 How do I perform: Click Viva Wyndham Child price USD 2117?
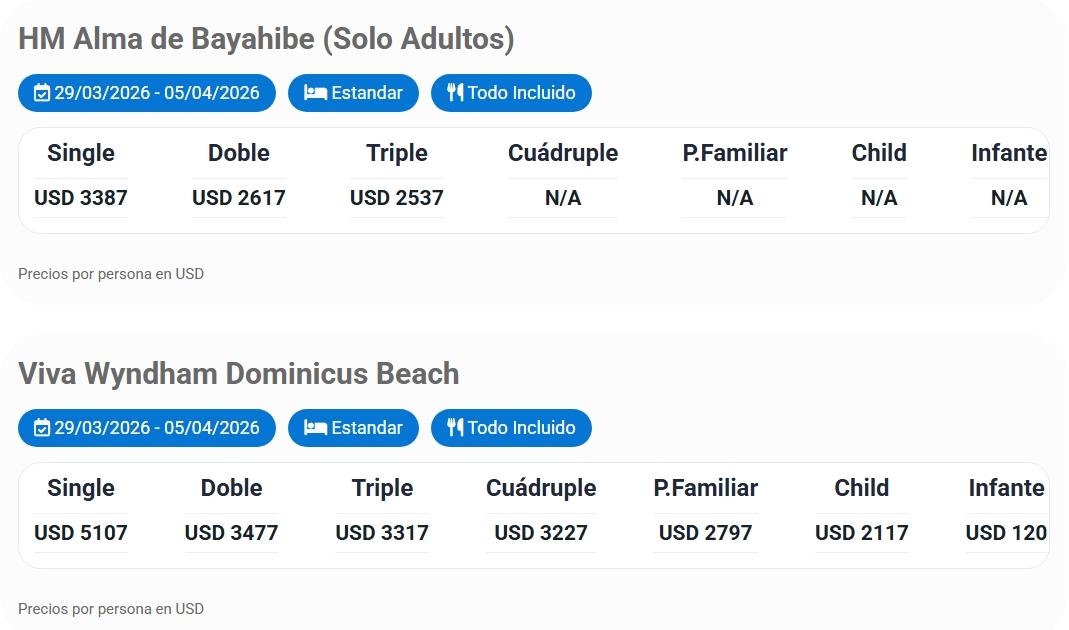click(862, 533)
